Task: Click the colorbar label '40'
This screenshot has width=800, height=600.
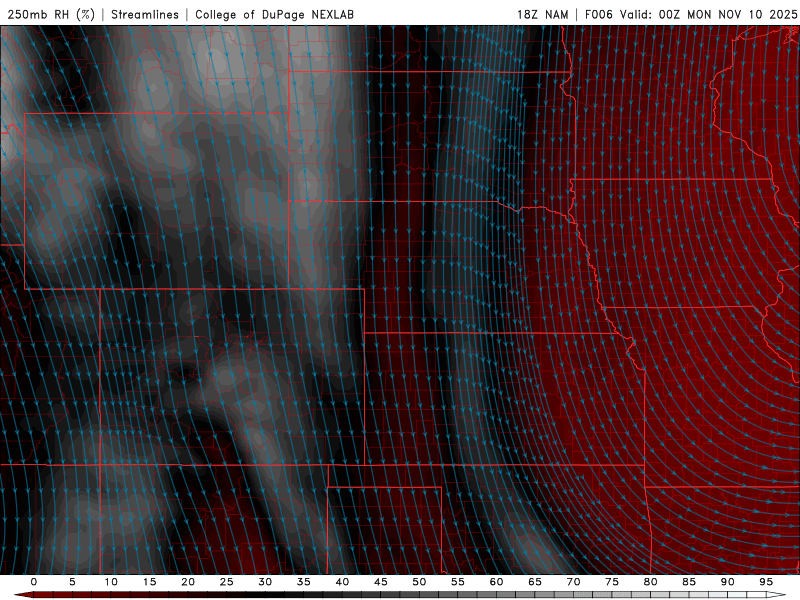Action: tap(342, 582)
